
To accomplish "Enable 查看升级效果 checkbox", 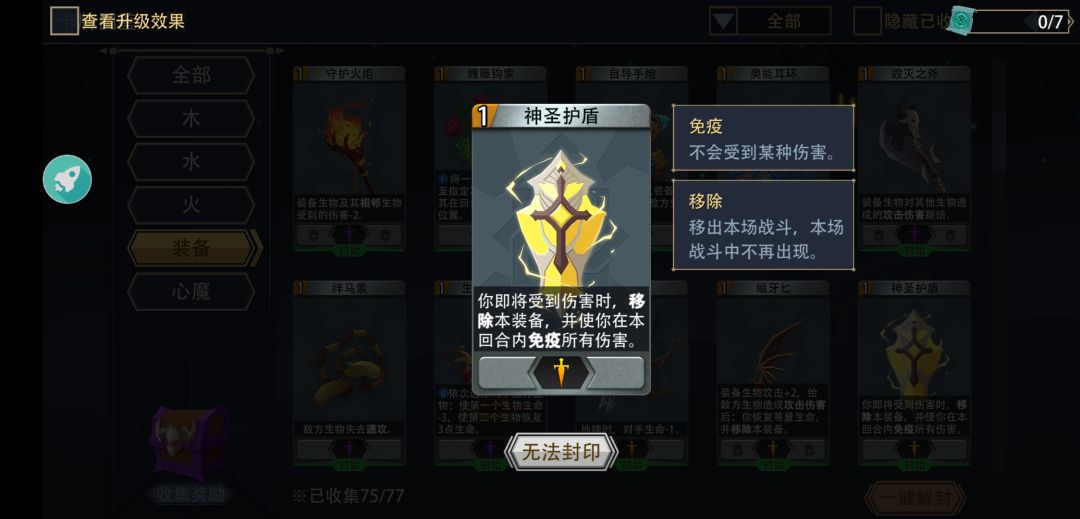I will pos(64,21).
